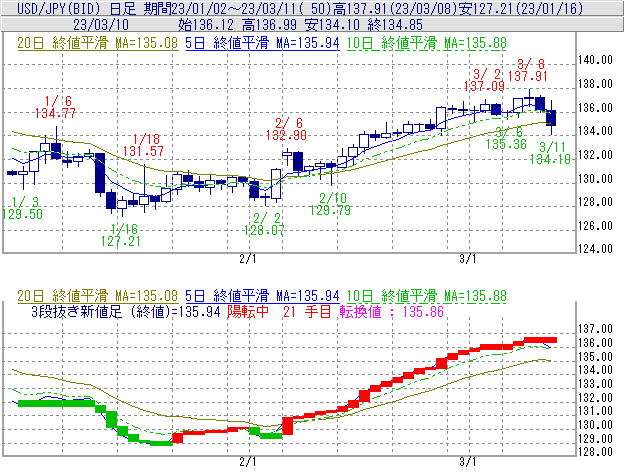Select the 1/6 134.77 peak annotation

tap(55, 107)
